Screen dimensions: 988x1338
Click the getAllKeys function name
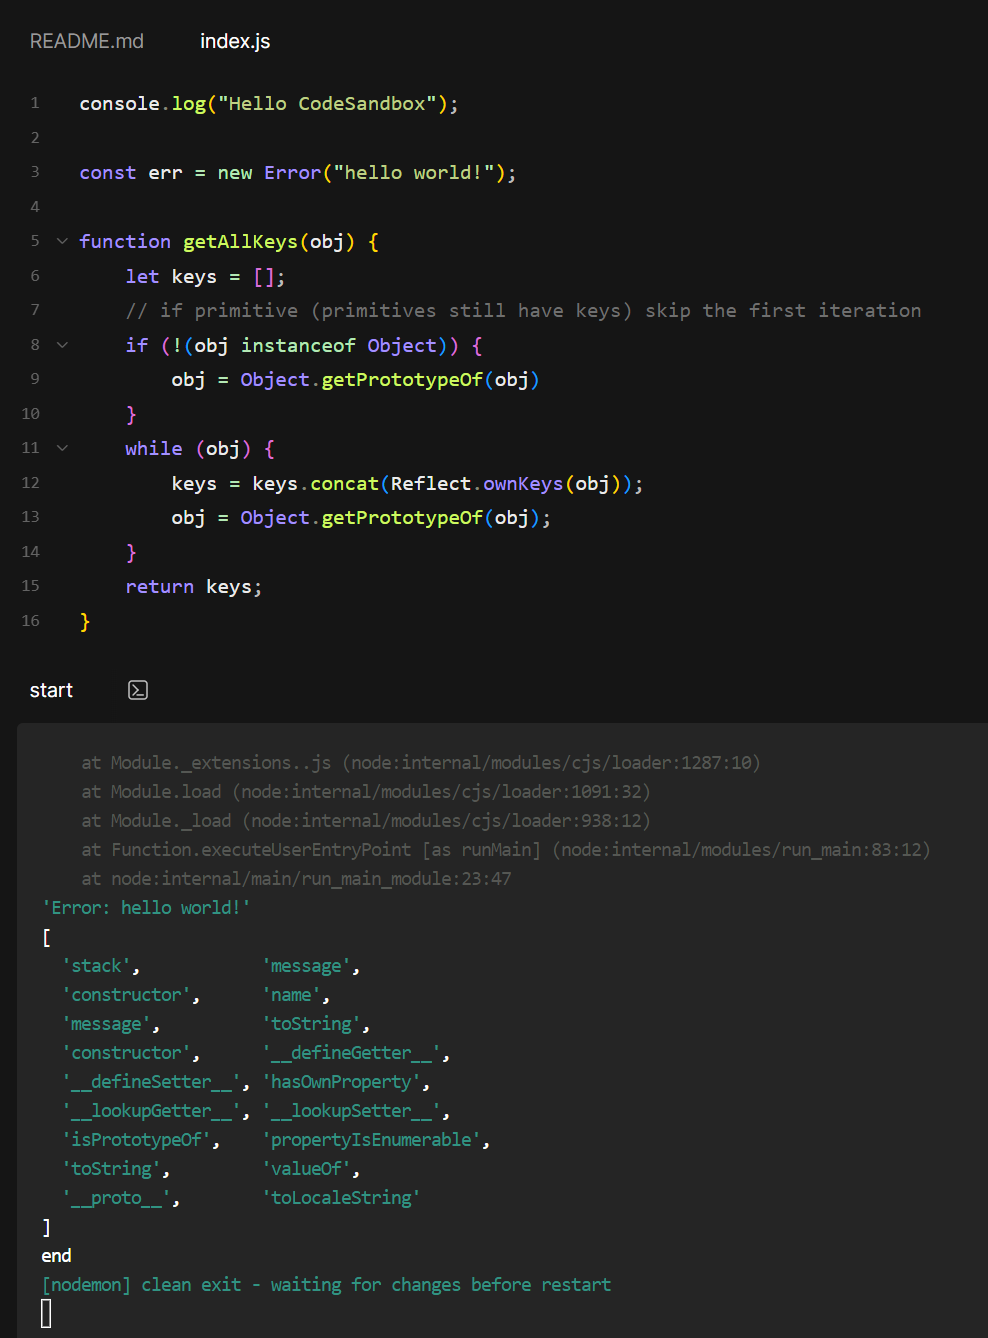[240, 241]
